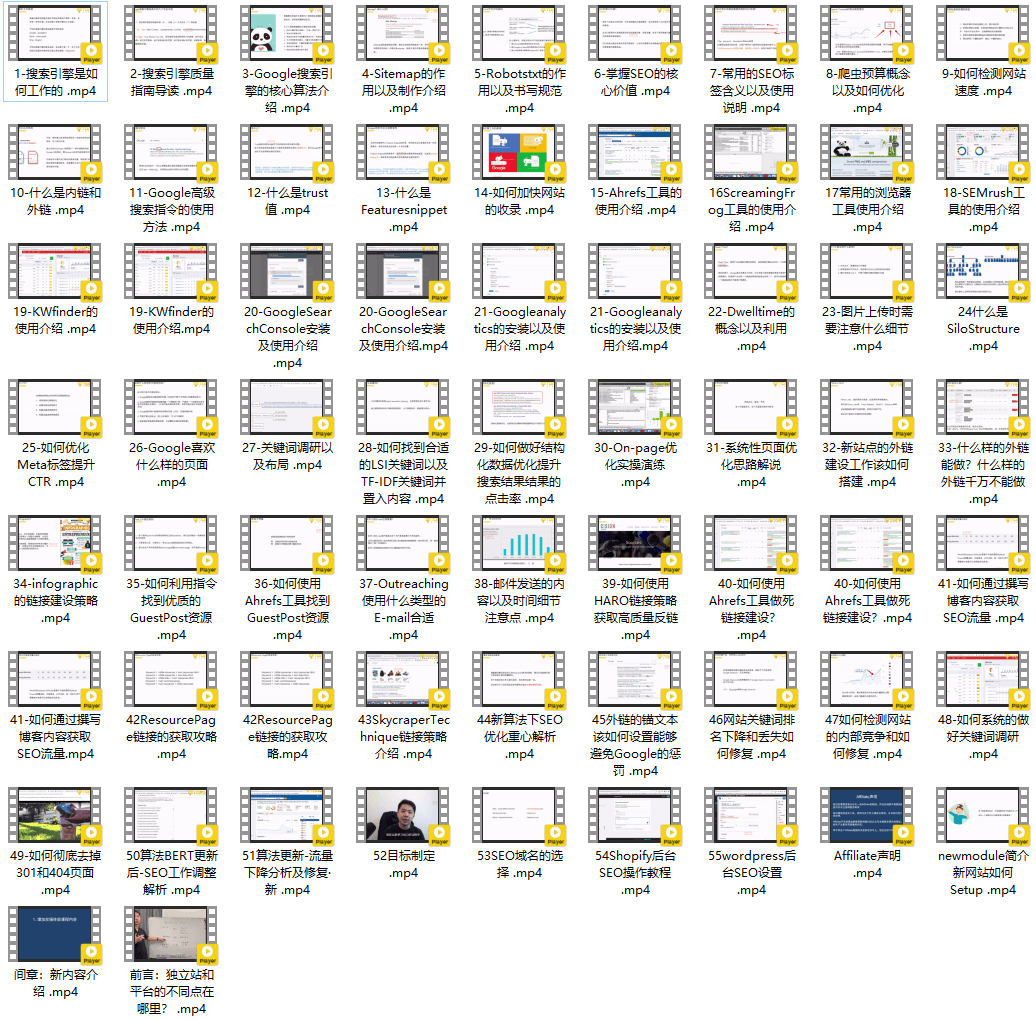This screenshot has width=1036, height=1020.
Task: Select the 34-infographic的链接建设策略 thumbnail
Action: [x=55, y=543]
